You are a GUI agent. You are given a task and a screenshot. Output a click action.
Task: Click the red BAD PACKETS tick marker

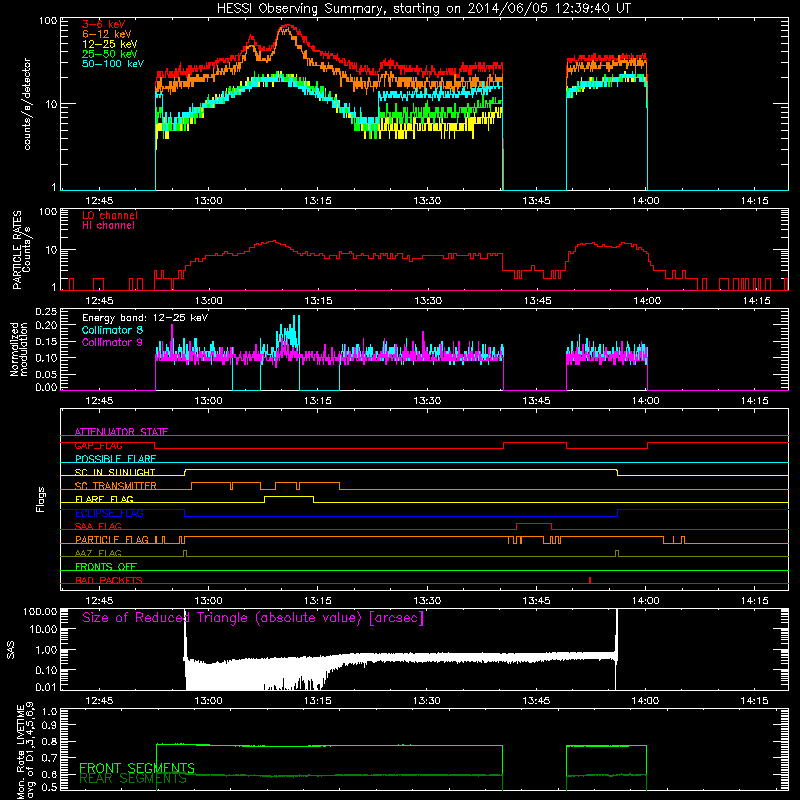[590, 580]
